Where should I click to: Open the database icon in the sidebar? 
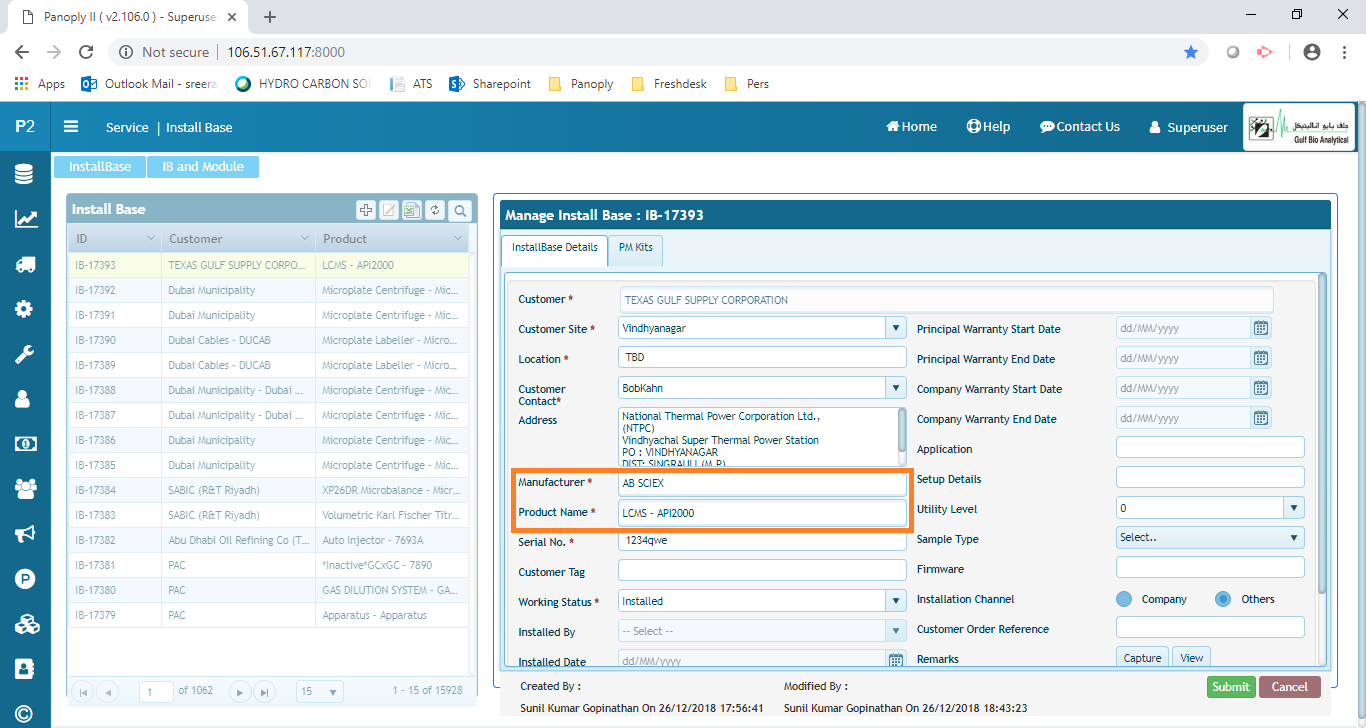[x=24, y=175]
